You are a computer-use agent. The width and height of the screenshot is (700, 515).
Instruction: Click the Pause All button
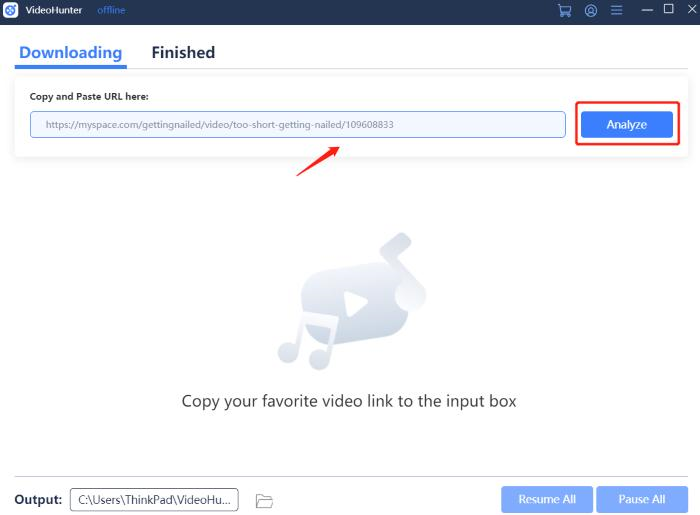(642, 499)
